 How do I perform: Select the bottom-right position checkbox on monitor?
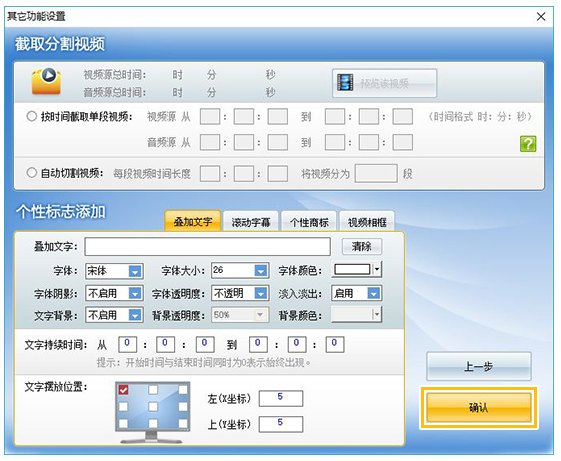(183, 423)
